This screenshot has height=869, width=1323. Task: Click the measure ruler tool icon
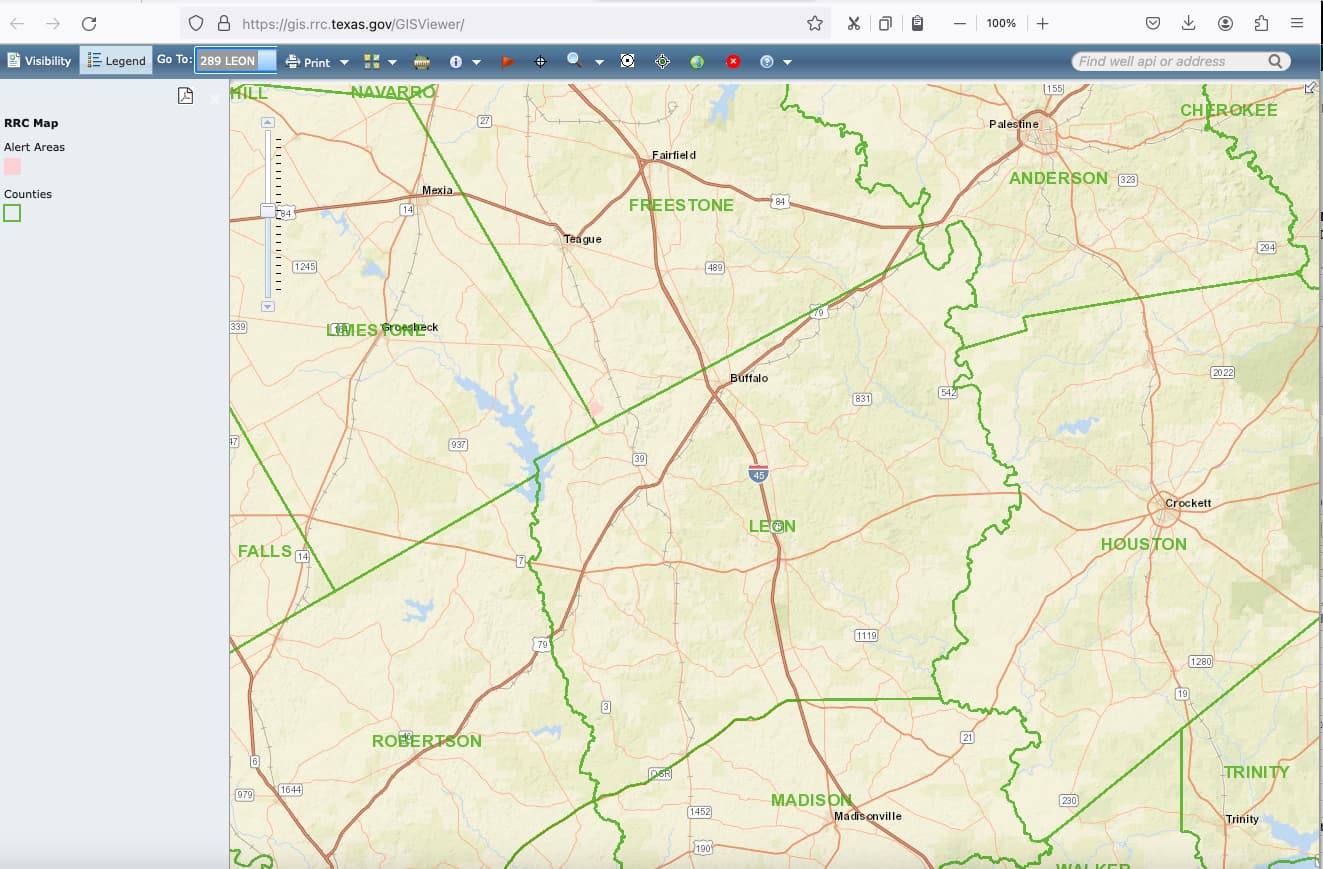(x=422, y=62)
